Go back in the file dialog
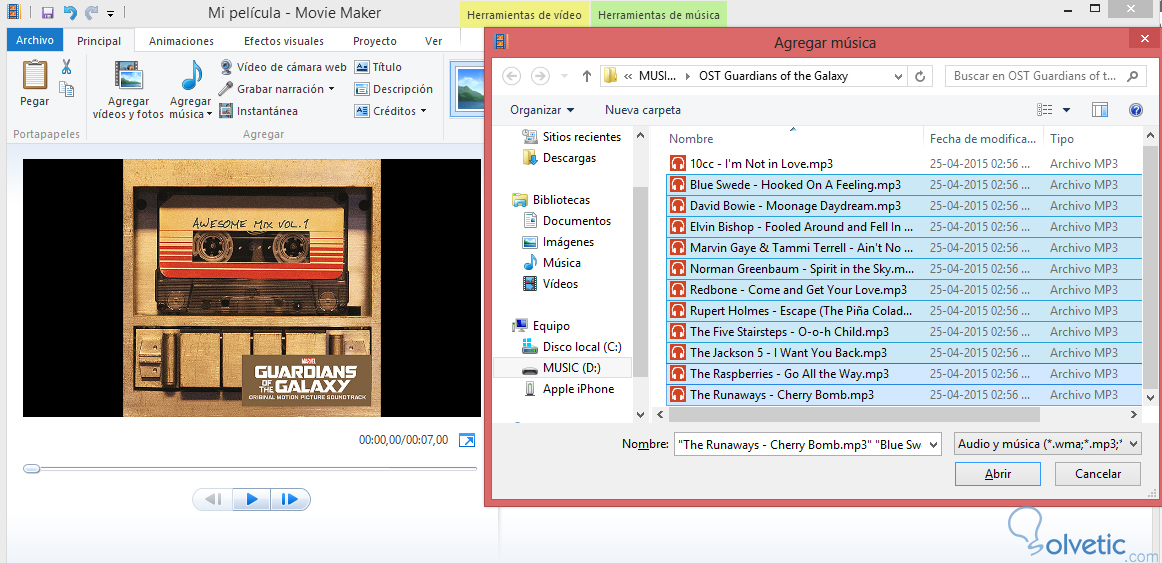The width and height of the screenshot is (1162, 563). tap(511, 76)
